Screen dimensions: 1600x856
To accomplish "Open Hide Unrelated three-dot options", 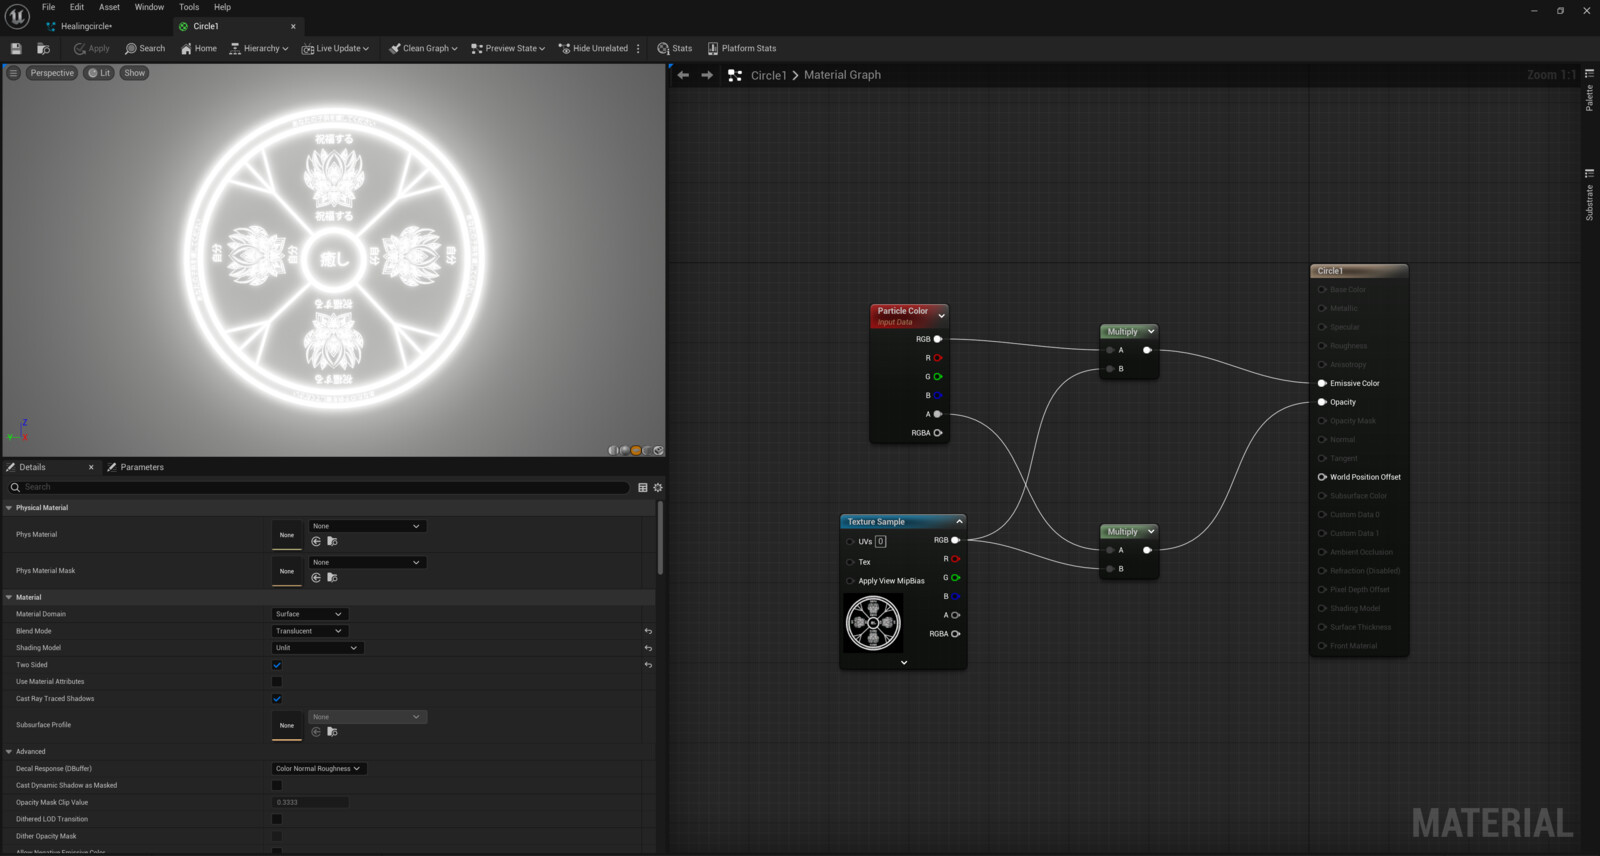I will (x=638, y=48).
